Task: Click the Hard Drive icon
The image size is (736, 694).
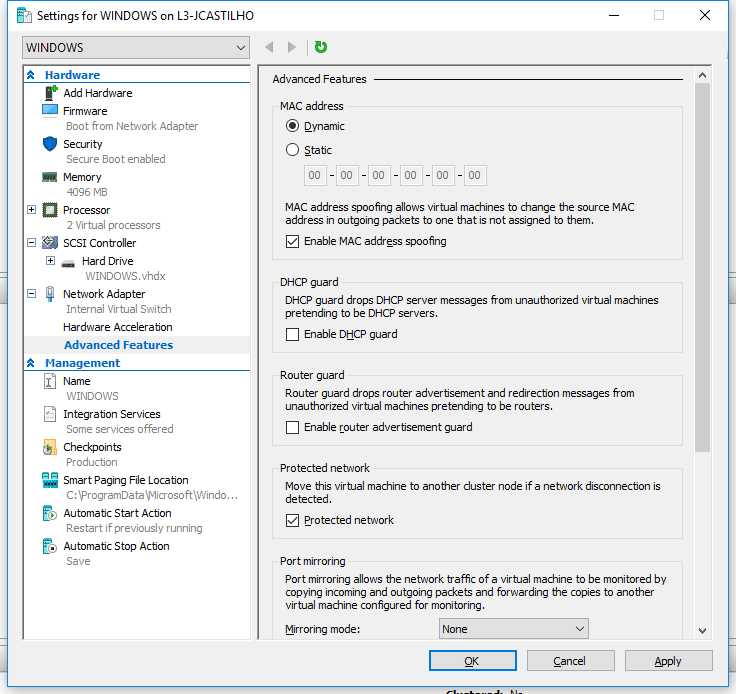Action: (x=68, y=262)
